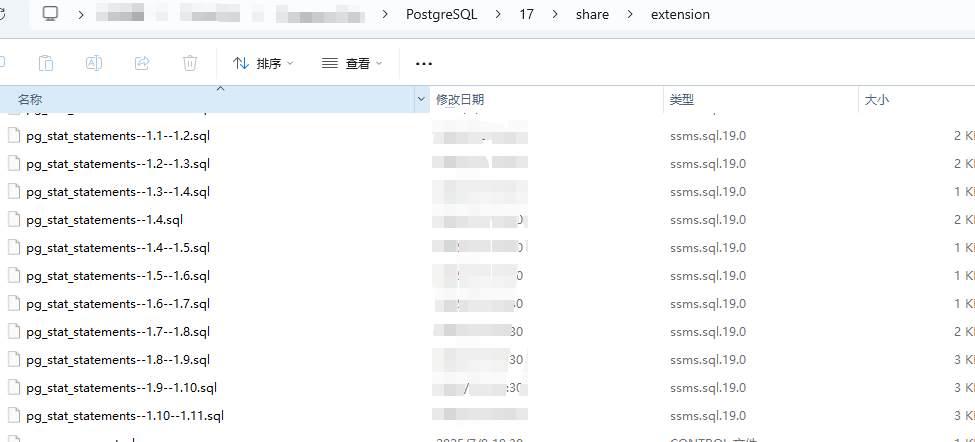975x442 pixels.
Task: Click file icon of pg_stat_statements--1.2--1.3.sql
Action: point(14,163)
